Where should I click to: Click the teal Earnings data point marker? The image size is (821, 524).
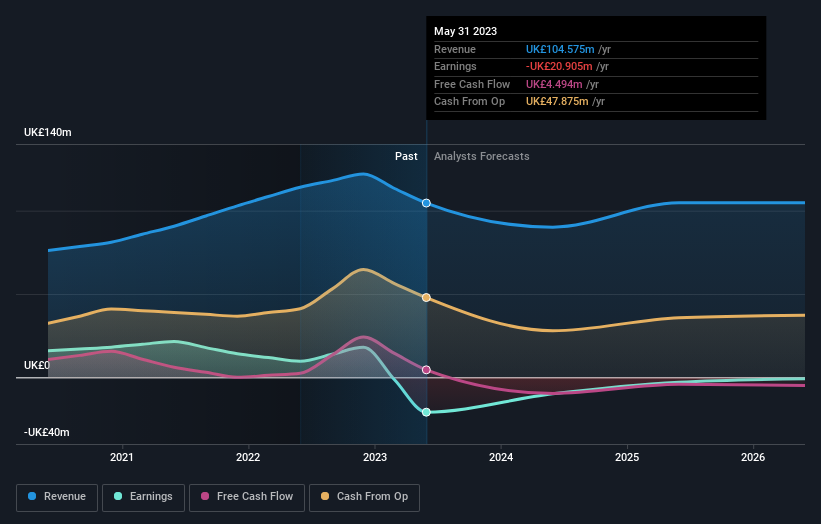[x=426, y=412]
